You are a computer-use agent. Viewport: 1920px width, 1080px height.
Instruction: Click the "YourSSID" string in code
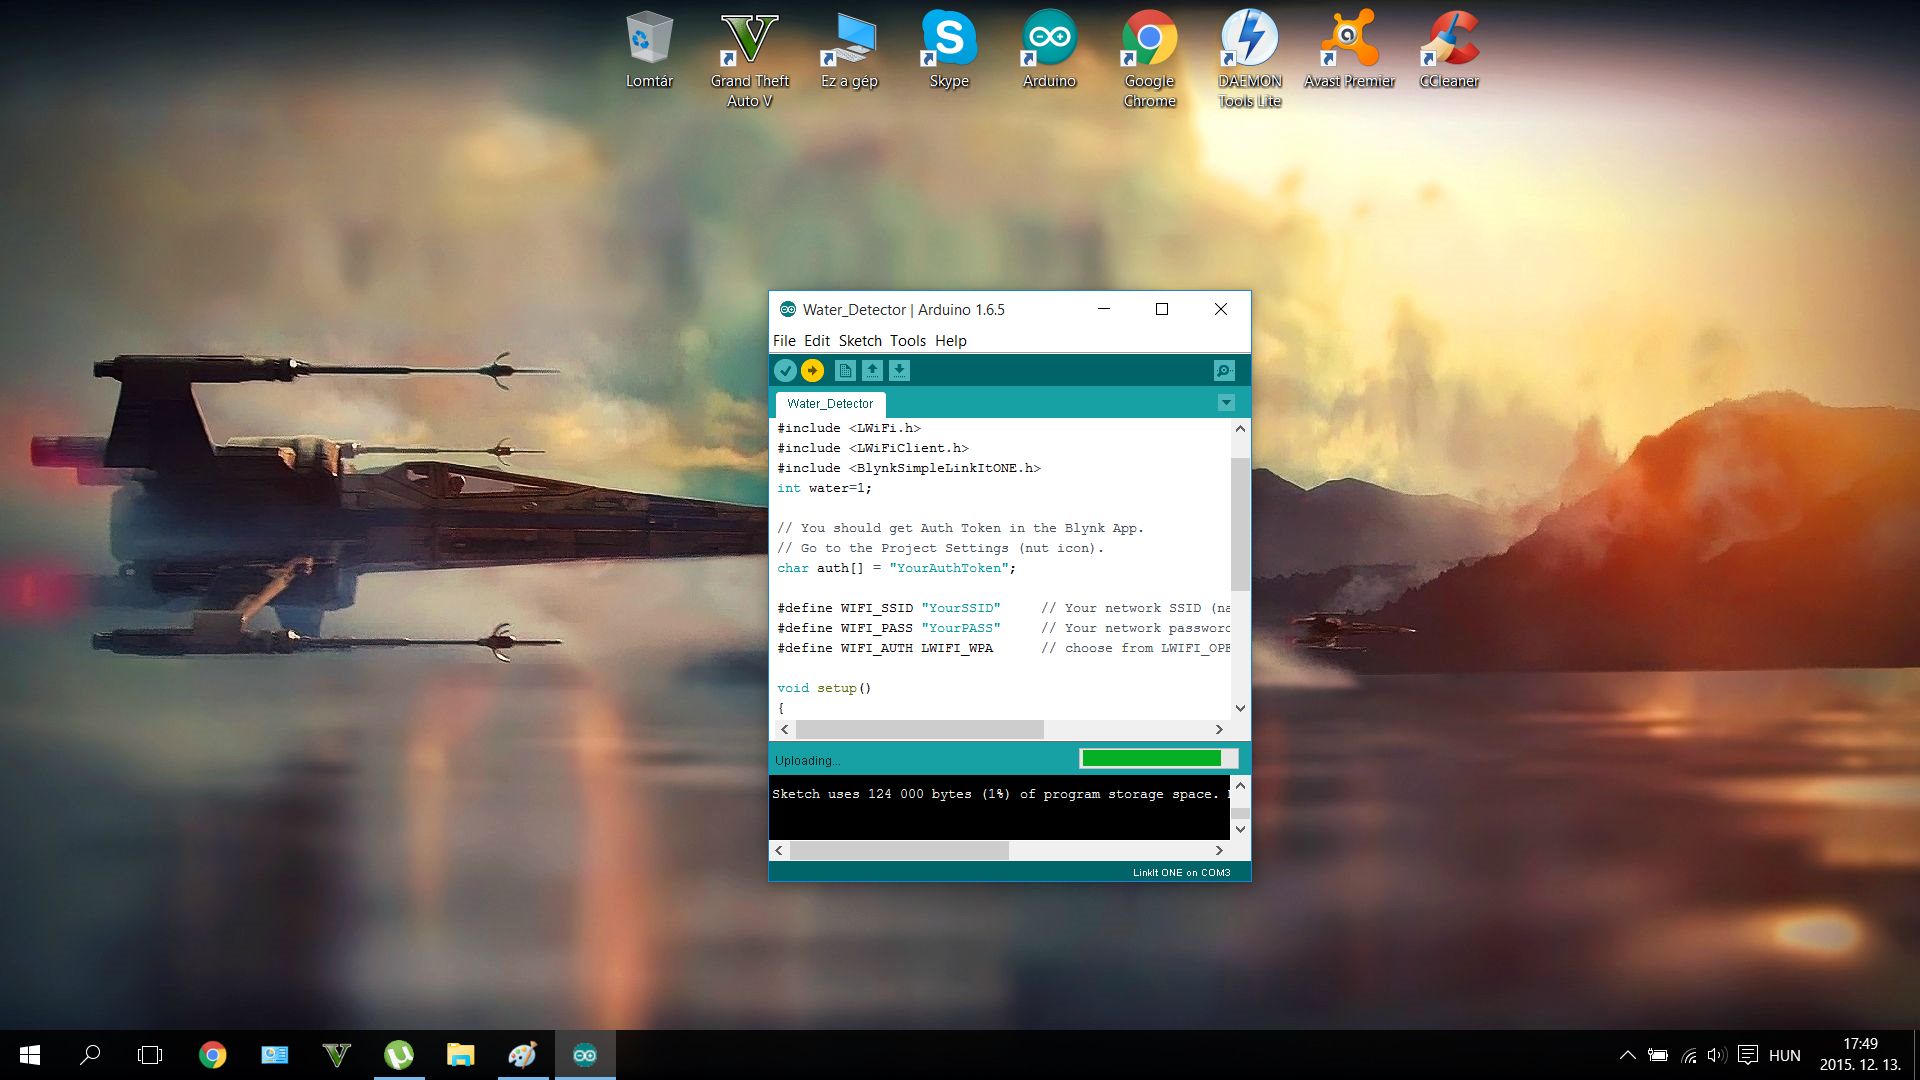tap(961, 608)
